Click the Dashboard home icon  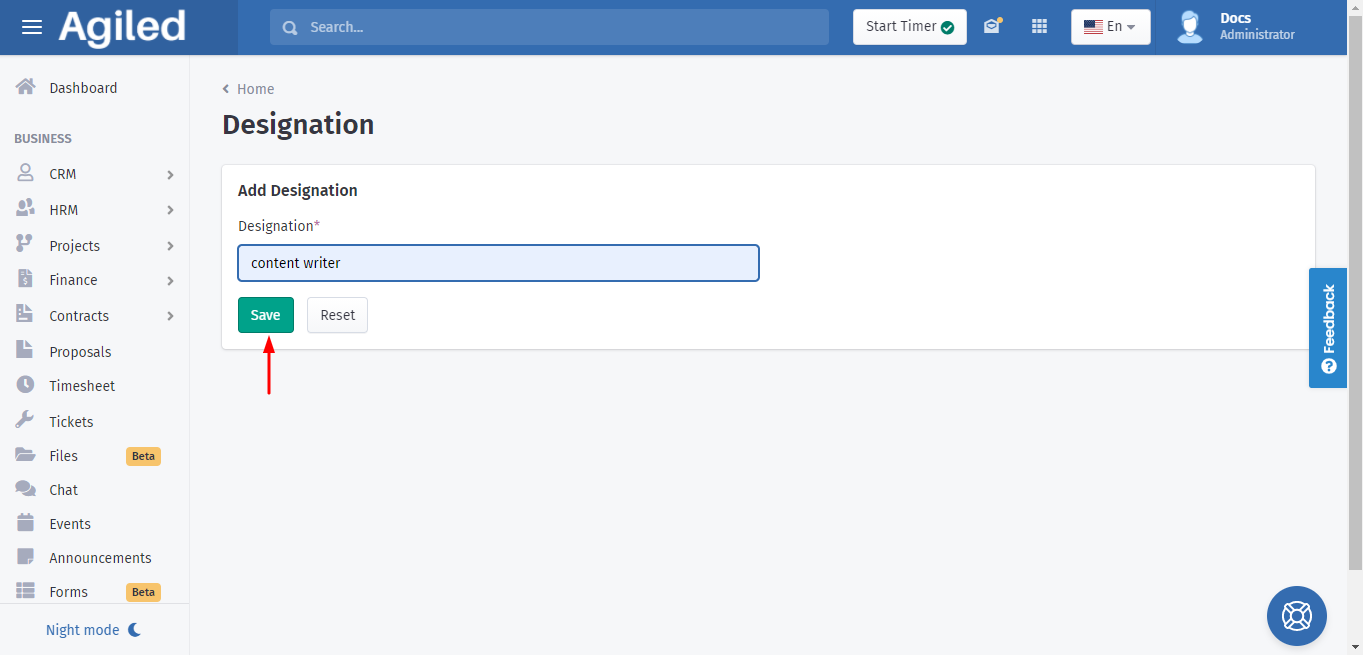(x=26, y=87)
